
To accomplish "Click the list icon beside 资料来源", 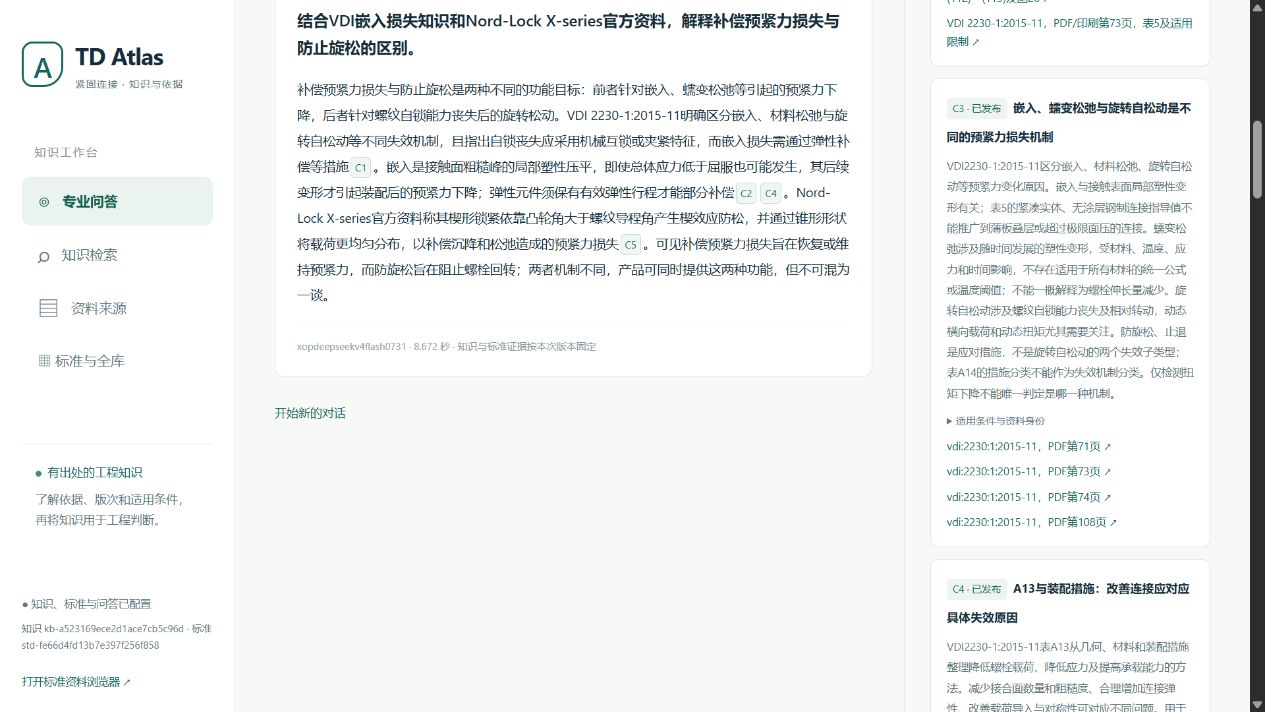I will [48, 308].
